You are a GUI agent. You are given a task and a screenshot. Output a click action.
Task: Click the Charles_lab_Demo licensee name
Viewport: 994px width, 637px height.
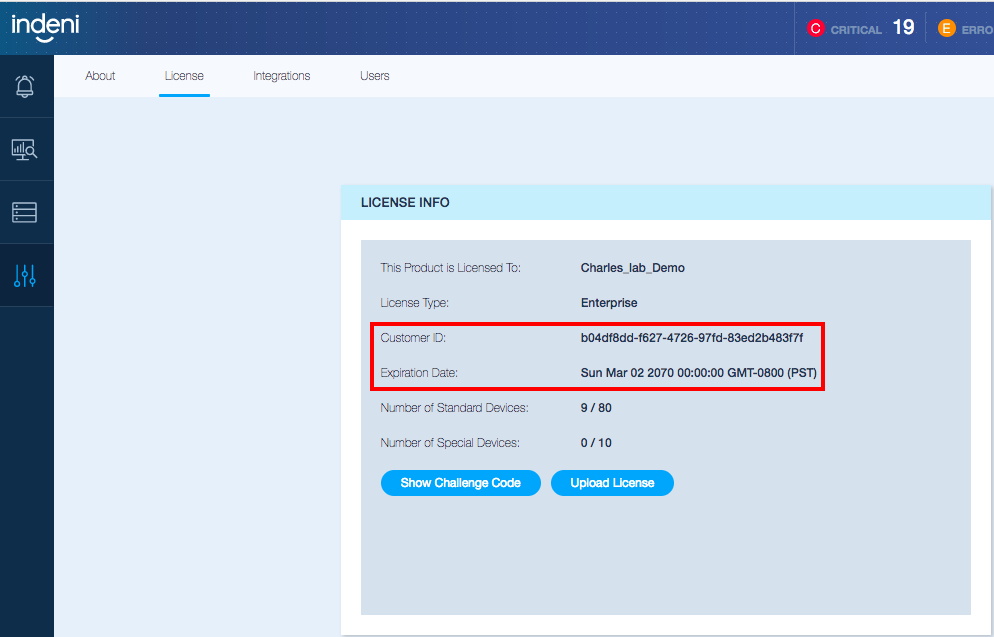(x=632, y=268)
